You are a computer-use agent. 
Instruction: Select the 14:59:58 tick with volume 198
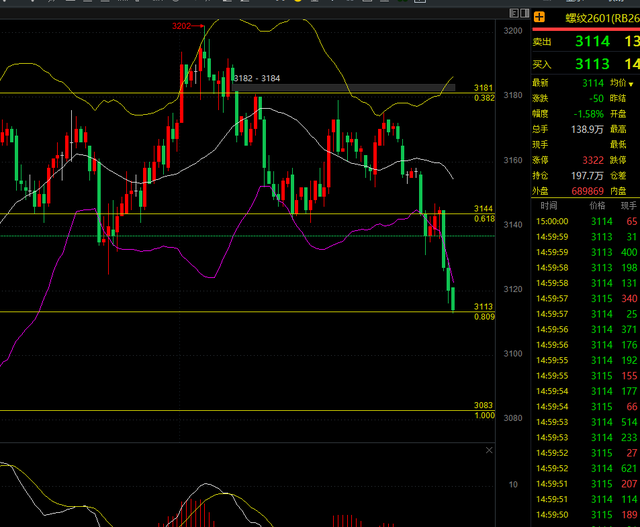[x=586, y=268]
